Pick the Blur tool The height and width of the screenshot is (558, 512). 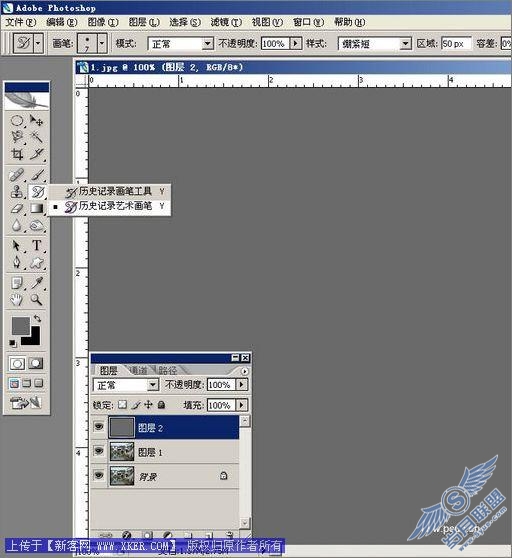click(17, 225)
